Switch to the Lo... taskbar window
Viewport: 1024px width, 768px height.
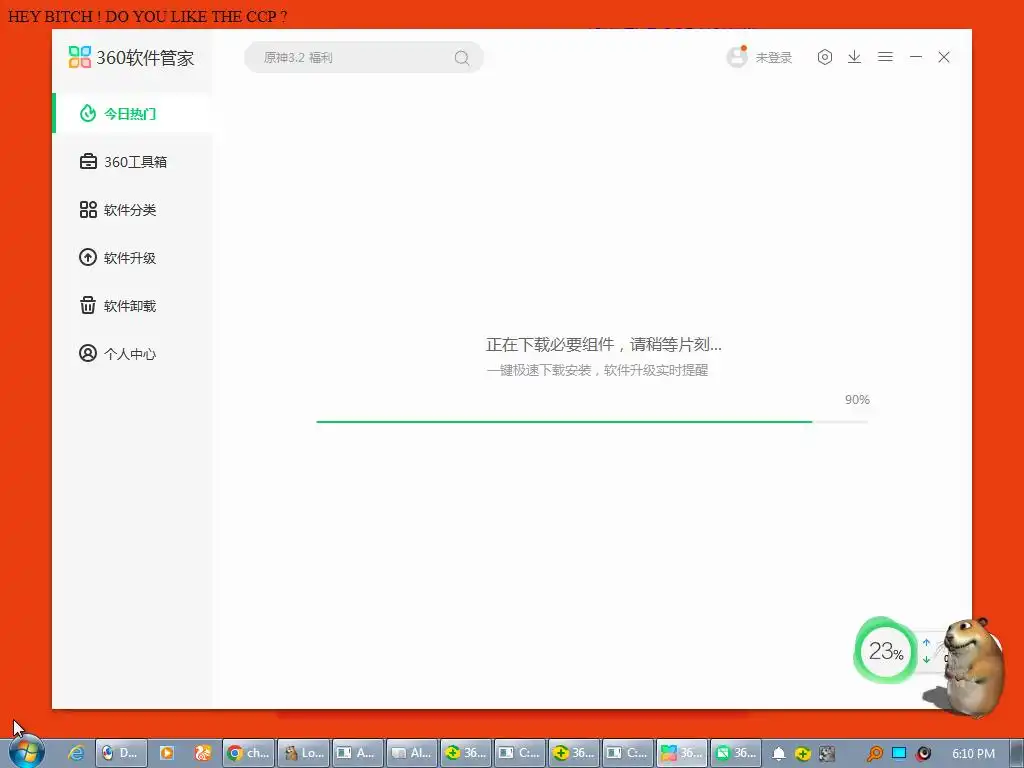point(304,753)
